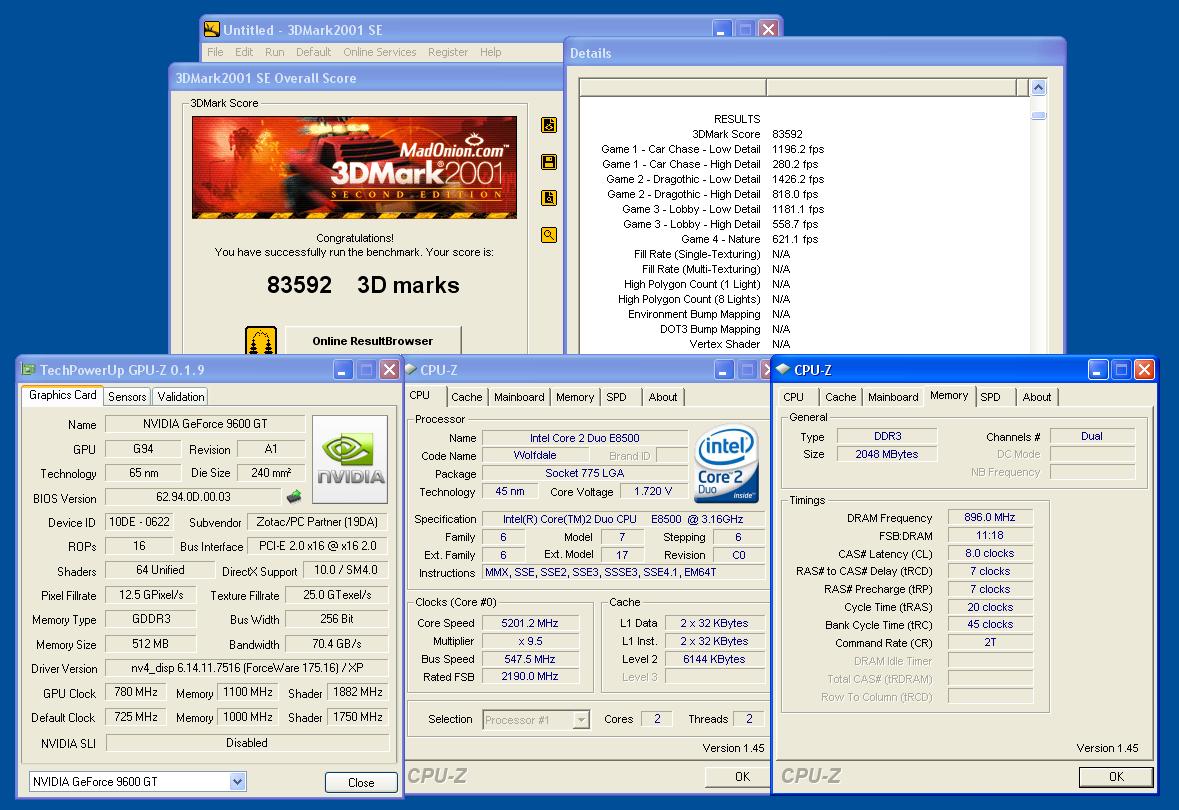
Task: Click the Close button in GPU-Z
Action: 361,782
